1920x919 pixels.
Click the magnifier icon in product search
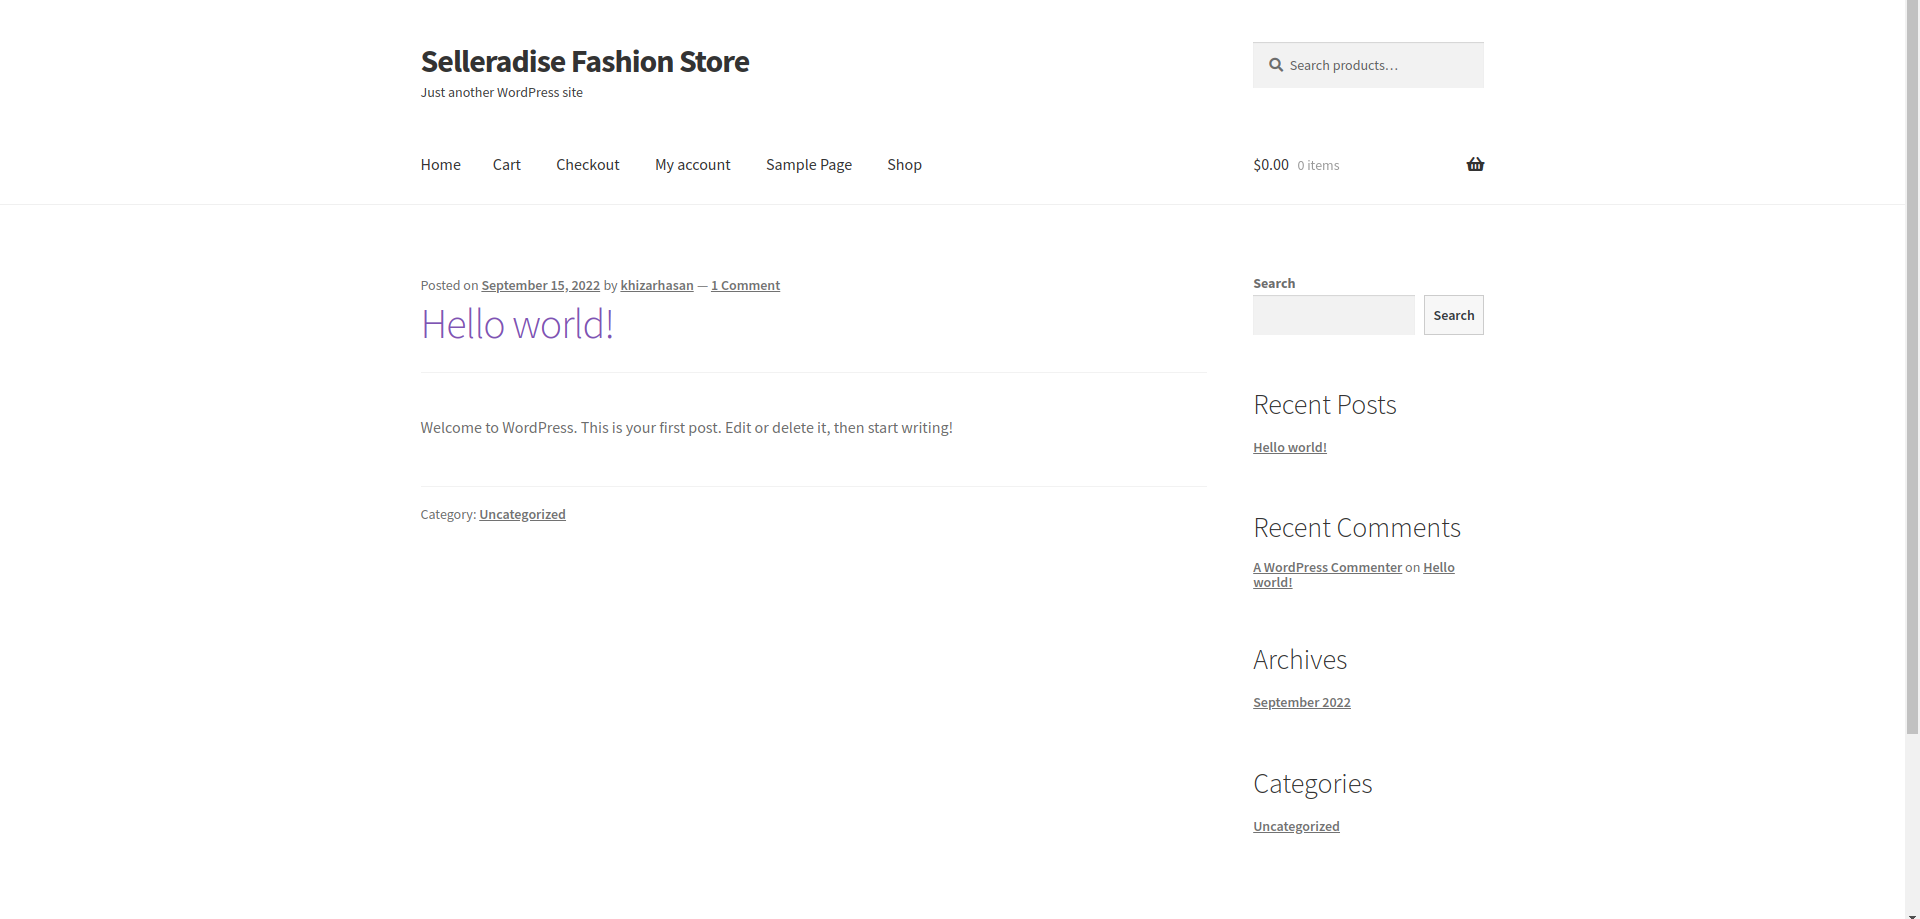(x=1276, y=65)
